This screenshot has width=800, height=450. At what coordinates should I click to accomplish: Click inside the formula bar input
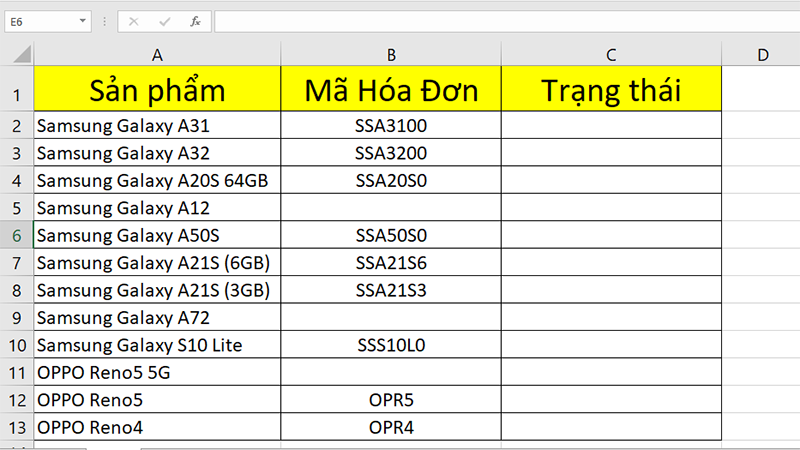point(507,22)
